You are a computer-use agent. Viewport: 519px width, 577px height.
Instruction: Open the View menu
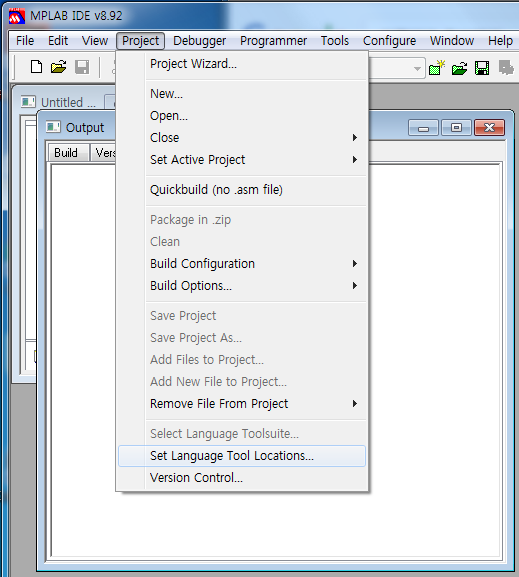pos(95,40)
